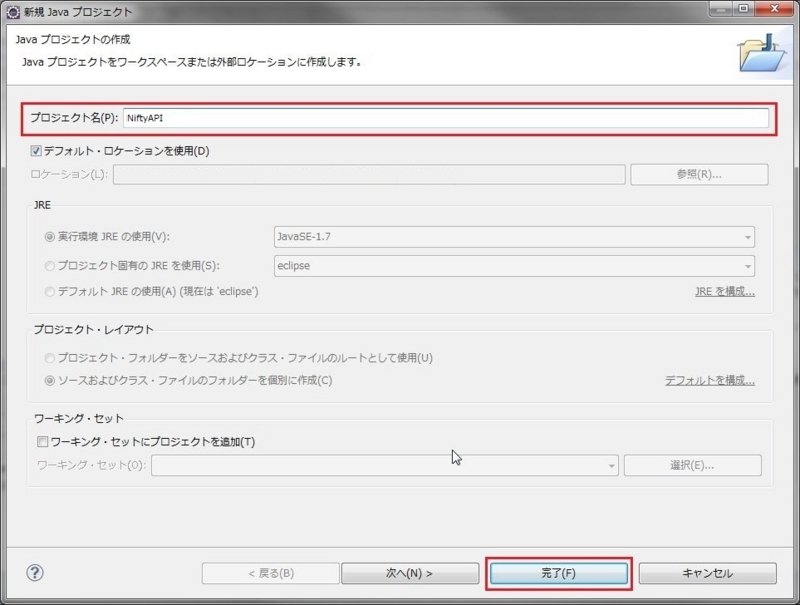Viewport: 800px width, 605px height.
Task: Toggle the デフォルト・ロケーションを使用 checkbox
Action: coord(37,152)
